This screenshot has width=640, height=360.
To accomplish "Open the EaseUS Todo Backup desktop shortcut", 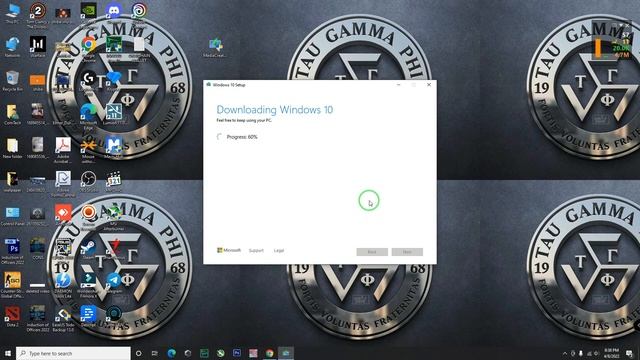I will point(63,319).
